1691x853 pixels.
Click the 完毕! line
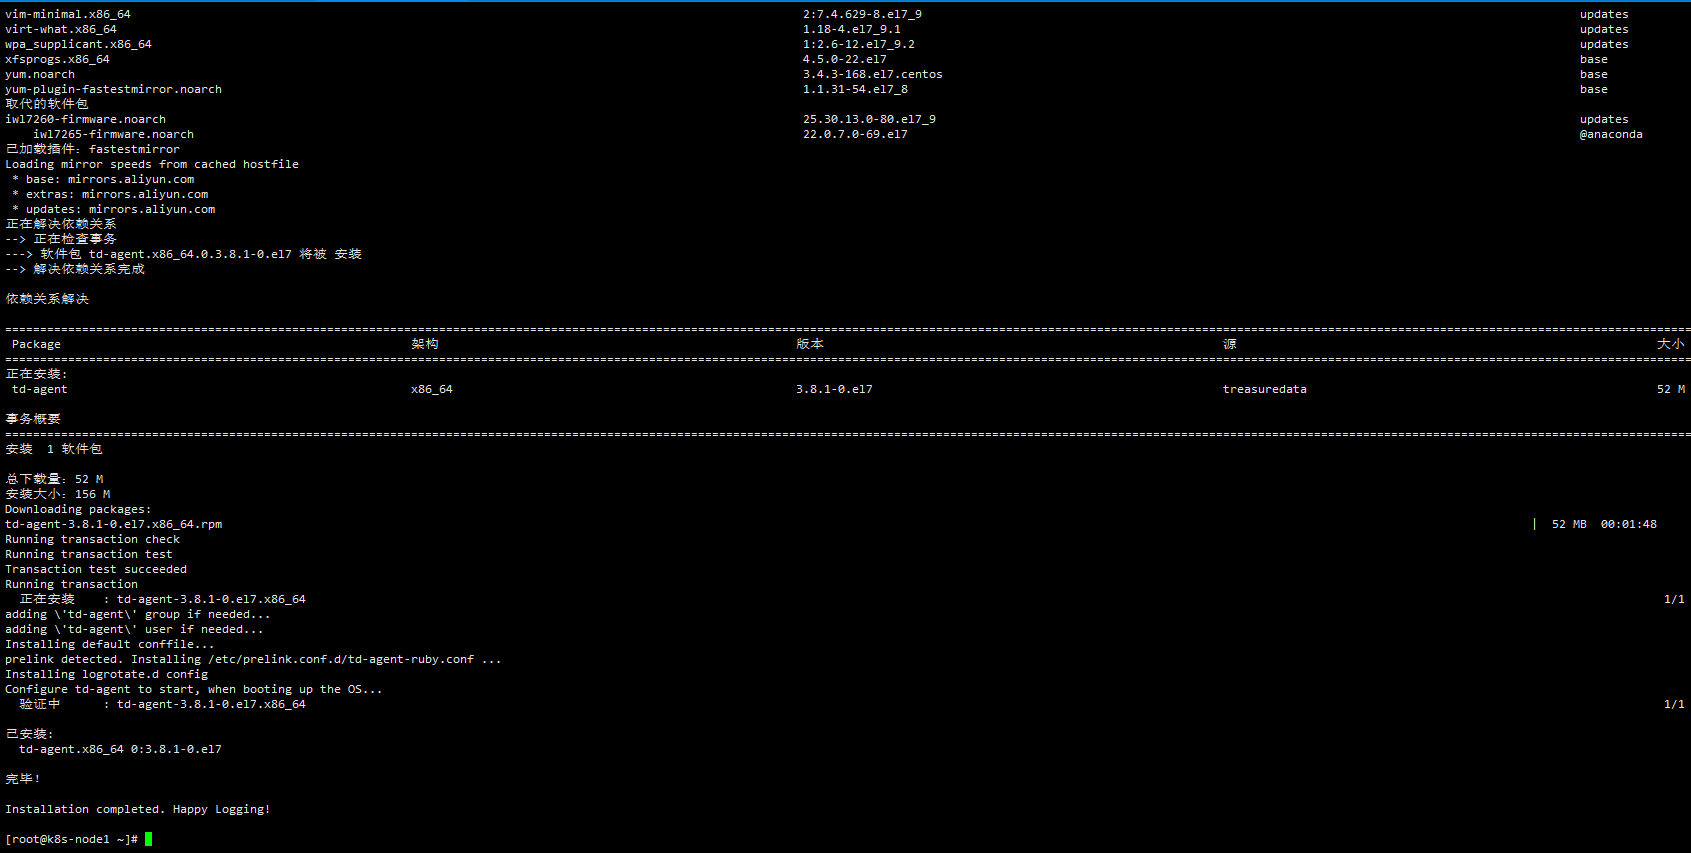23,779
